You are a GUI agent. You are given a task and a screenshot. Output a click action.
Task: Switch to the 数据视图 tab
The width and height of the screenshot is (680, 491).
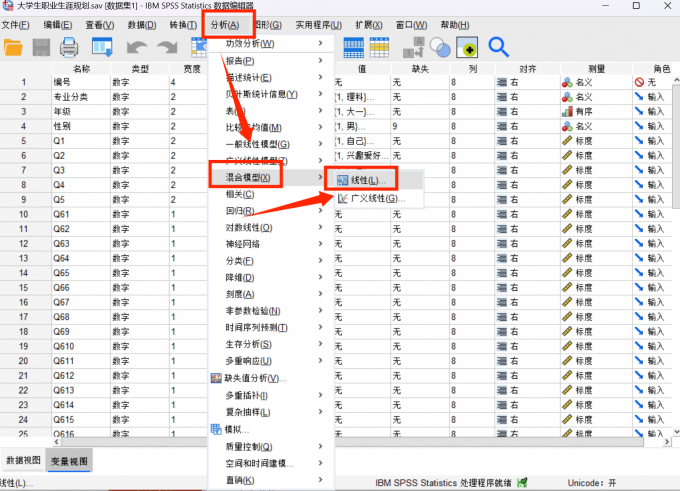pos(23,460)
